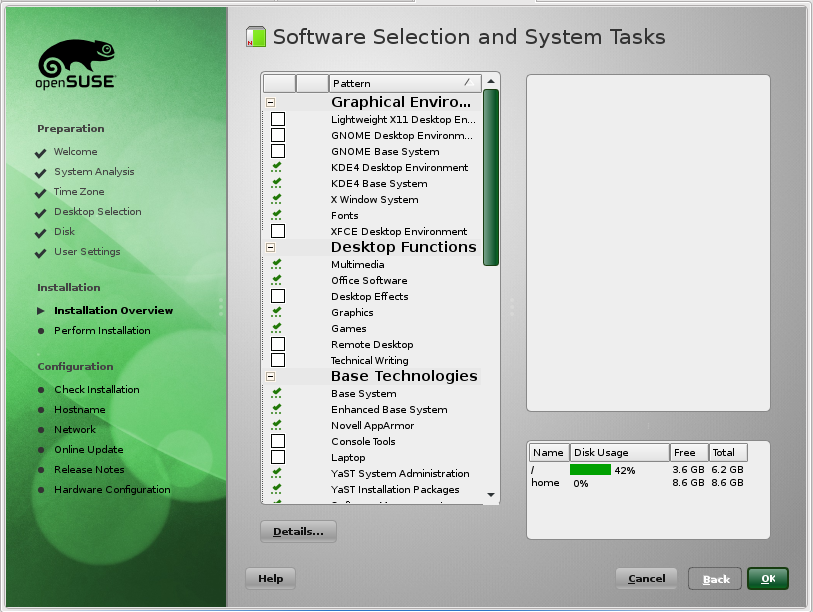This screenshot has height=612, width=813.
Task: Click the scroll down arrow of pattern list
Action: pyautogui.click(x=491, y=495)
